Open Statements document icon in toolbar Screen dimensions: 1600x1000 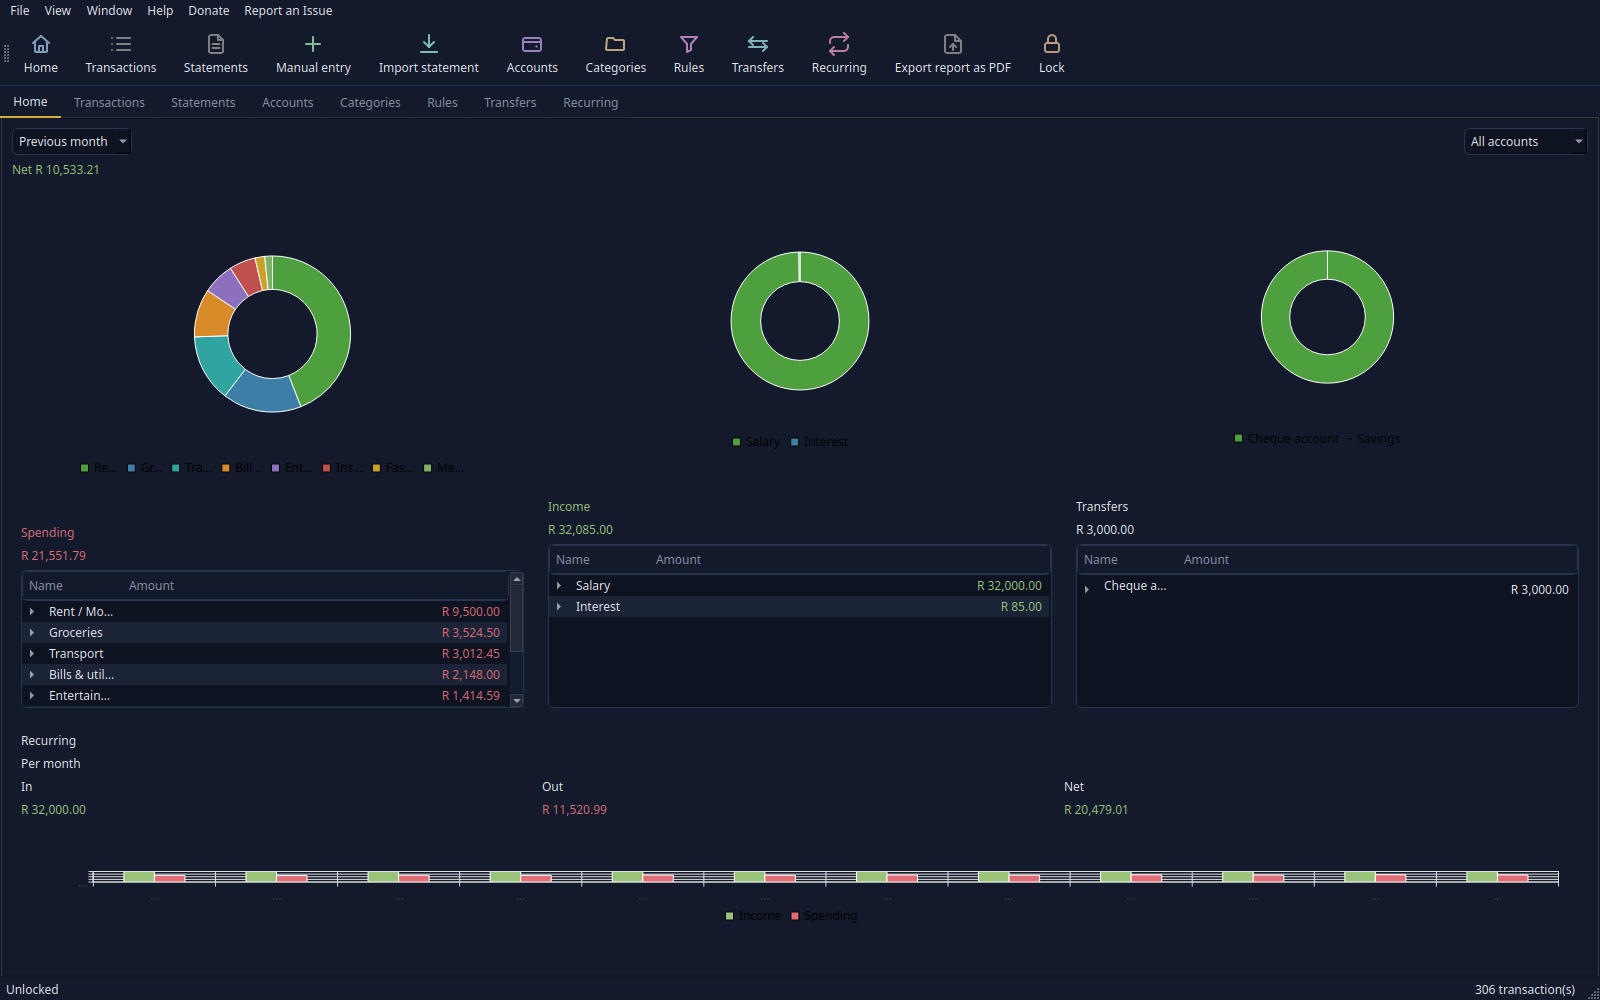(x=216, y=44)
